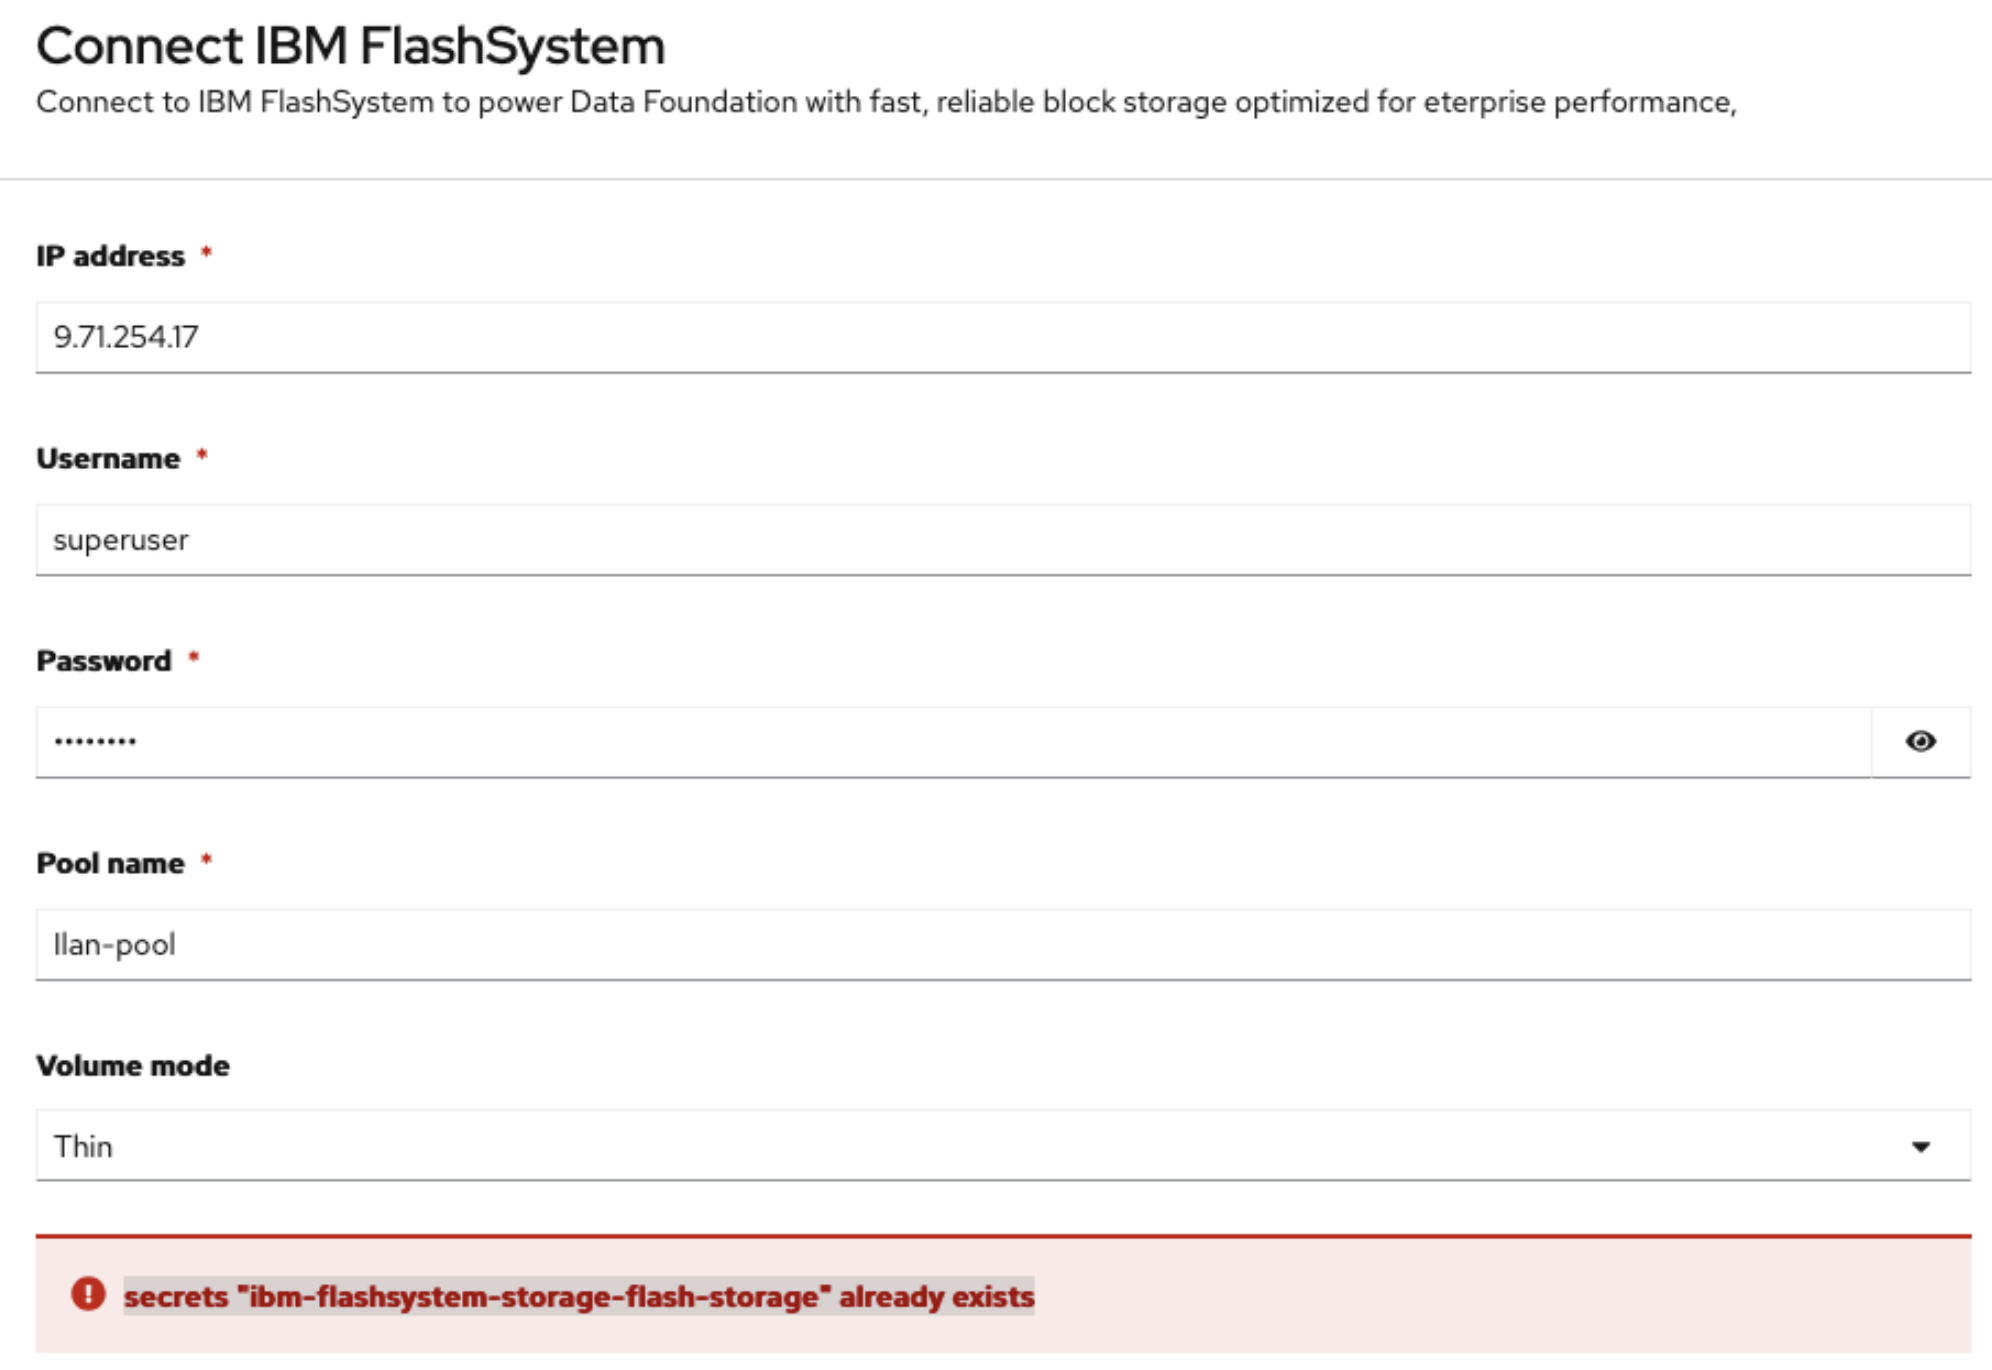The image size is (1992, 1370).
Task: Click the Pool name field with Ilan-pool
Action: [x=1002, y=945]
